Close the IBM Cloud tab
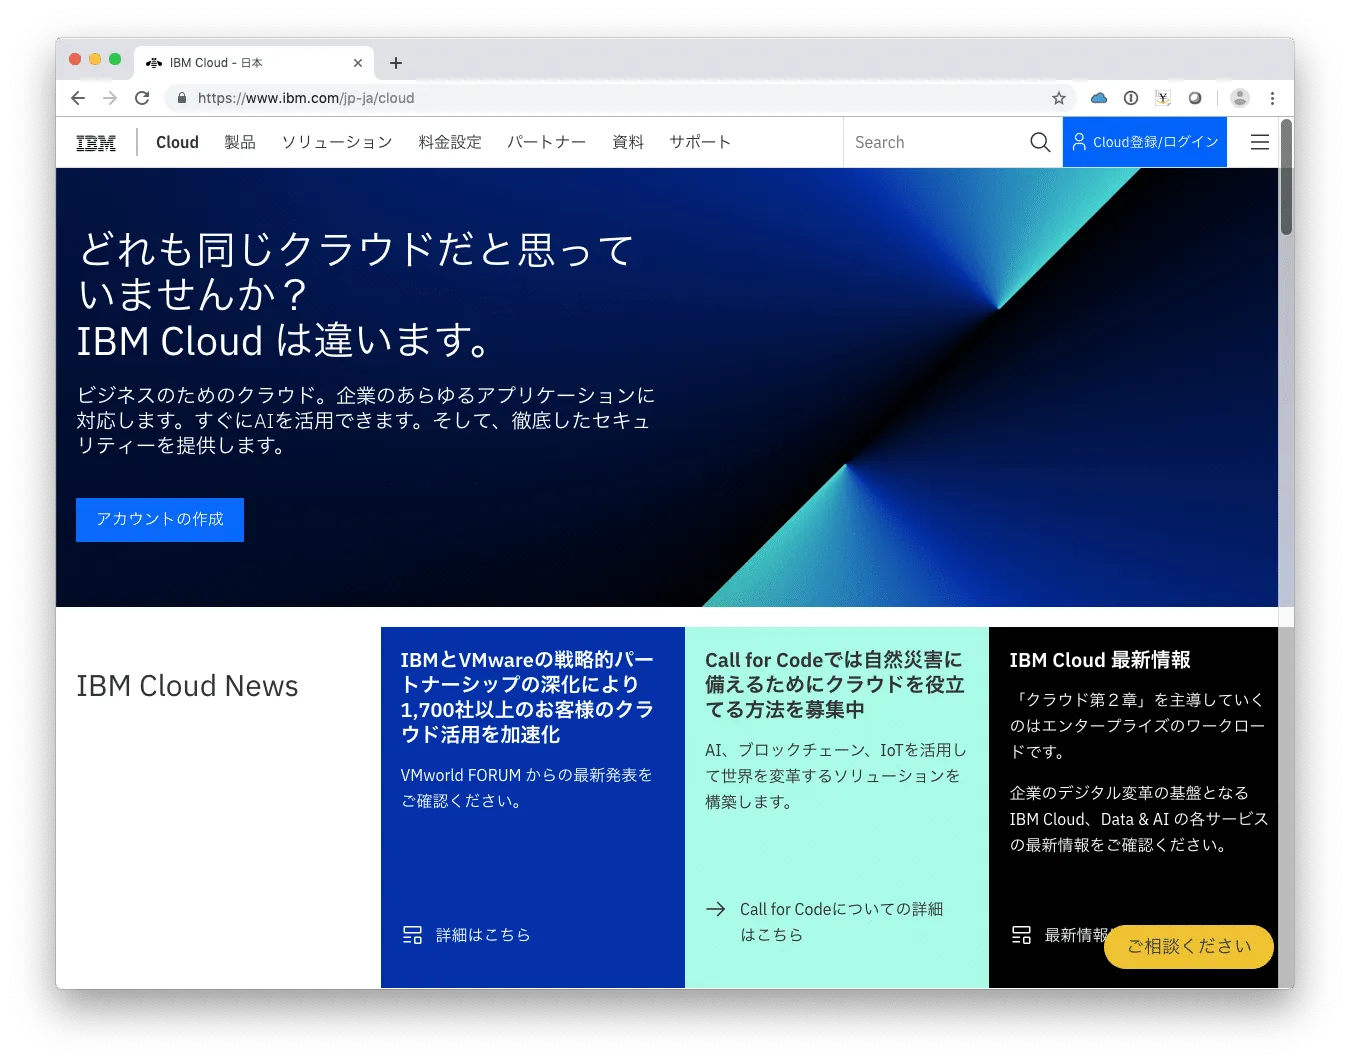This screenshot has width=1350, height=1063. tap(358, 63)
